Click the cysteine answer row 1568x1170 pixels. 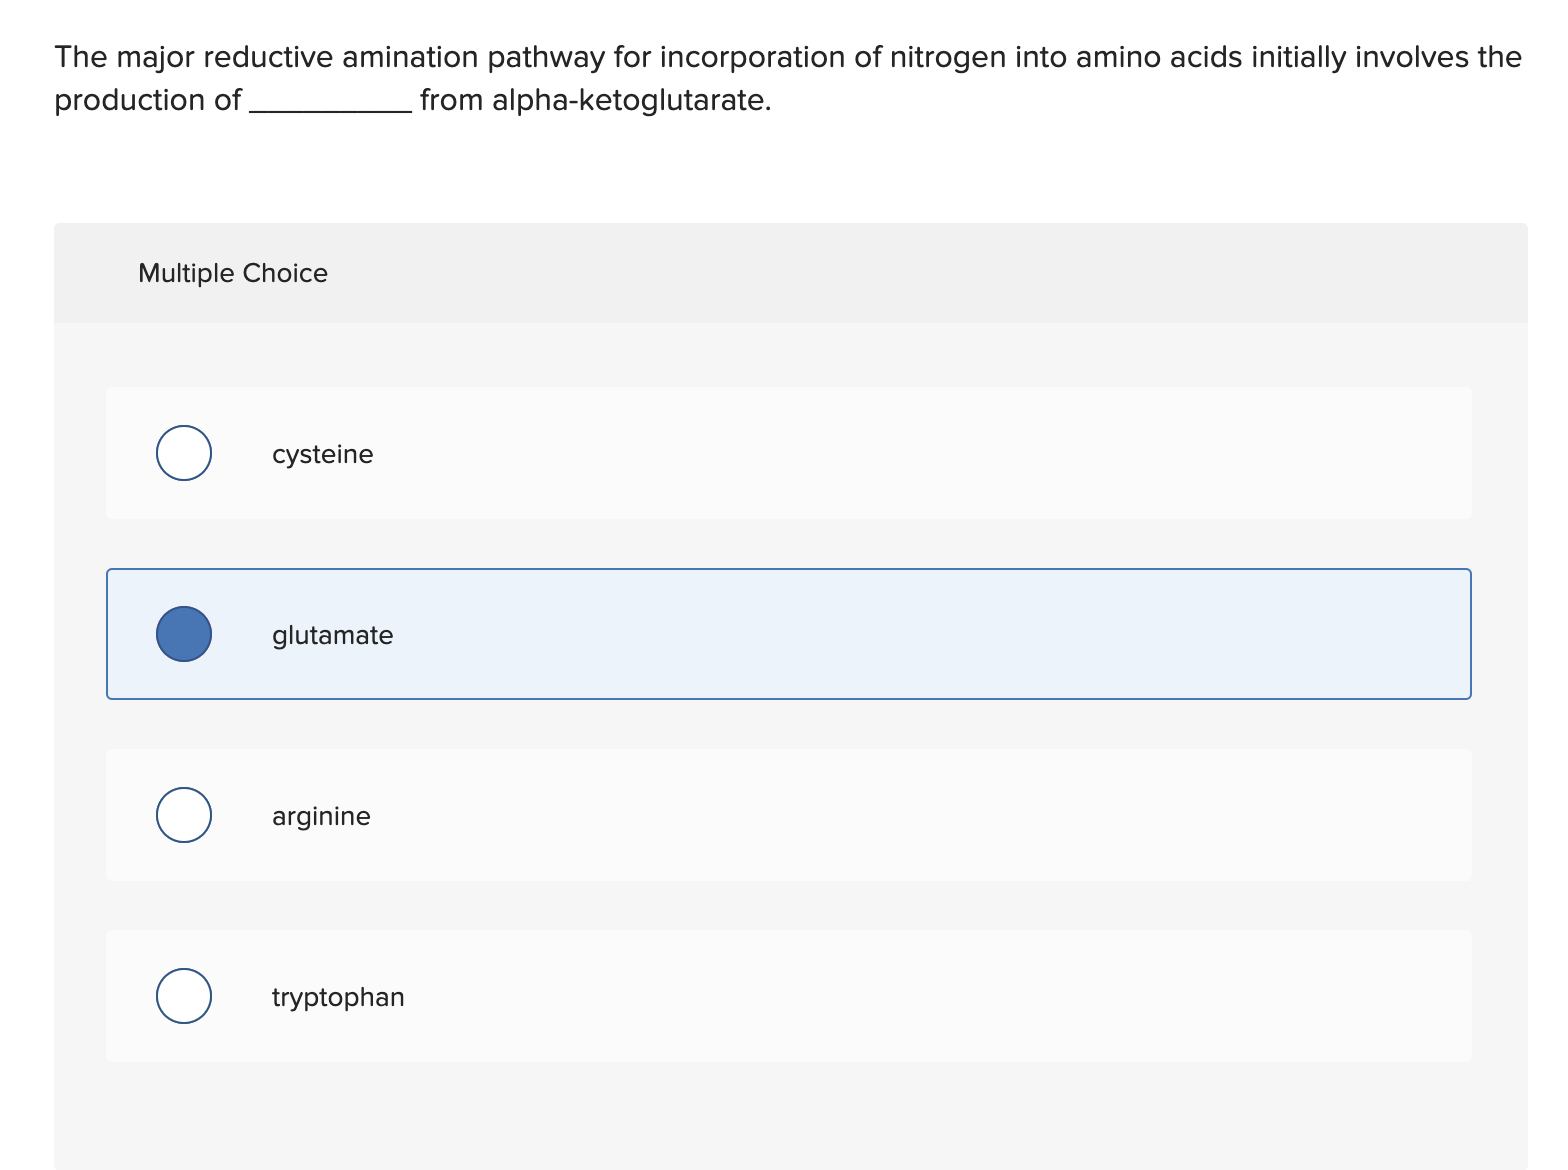pyautogui.click(x=700, y=452)
